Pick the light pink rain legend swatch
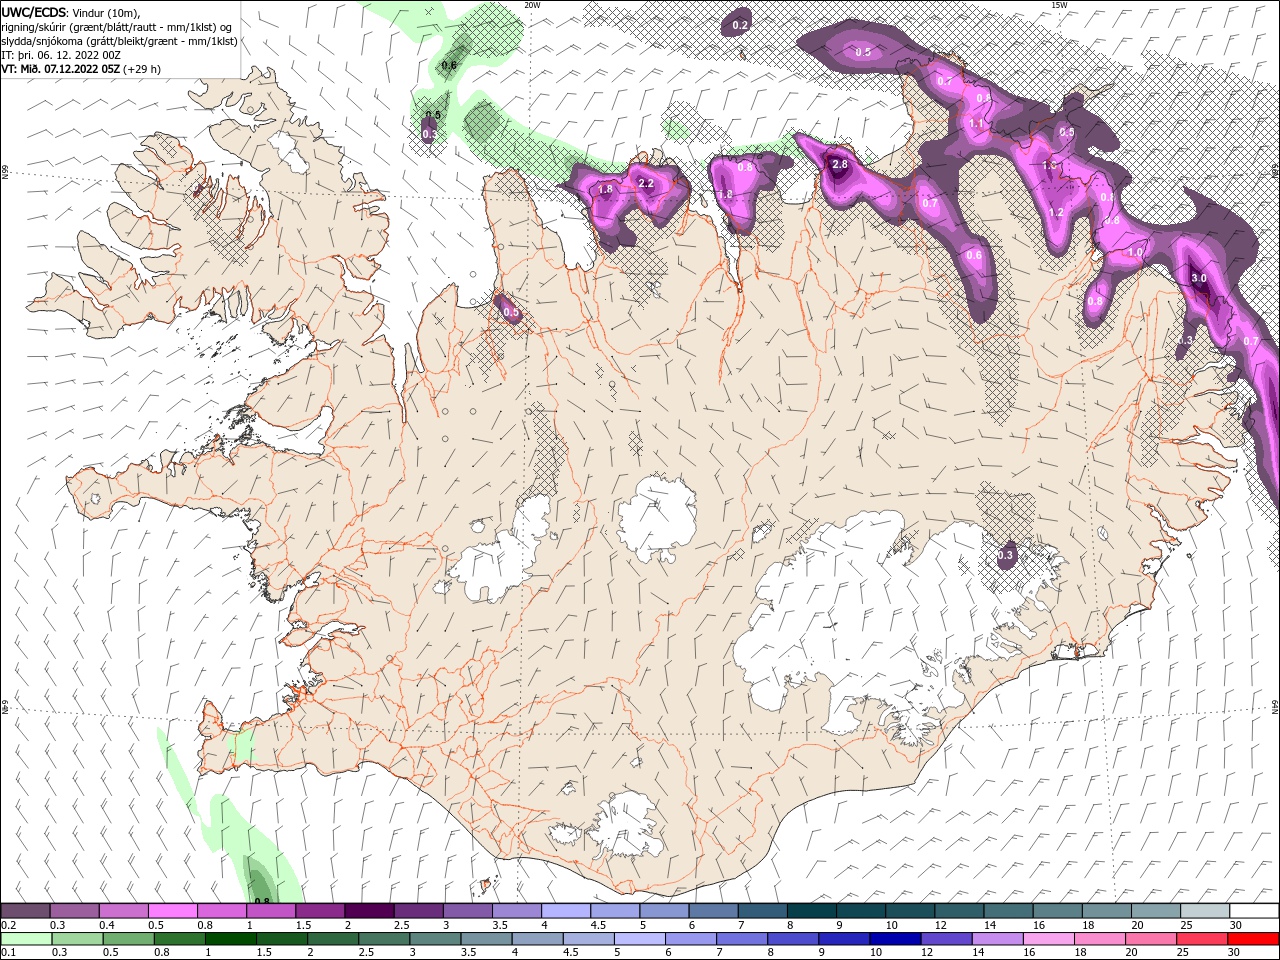Screen dimensions: 1280x960 click(x=1049, y=938)
